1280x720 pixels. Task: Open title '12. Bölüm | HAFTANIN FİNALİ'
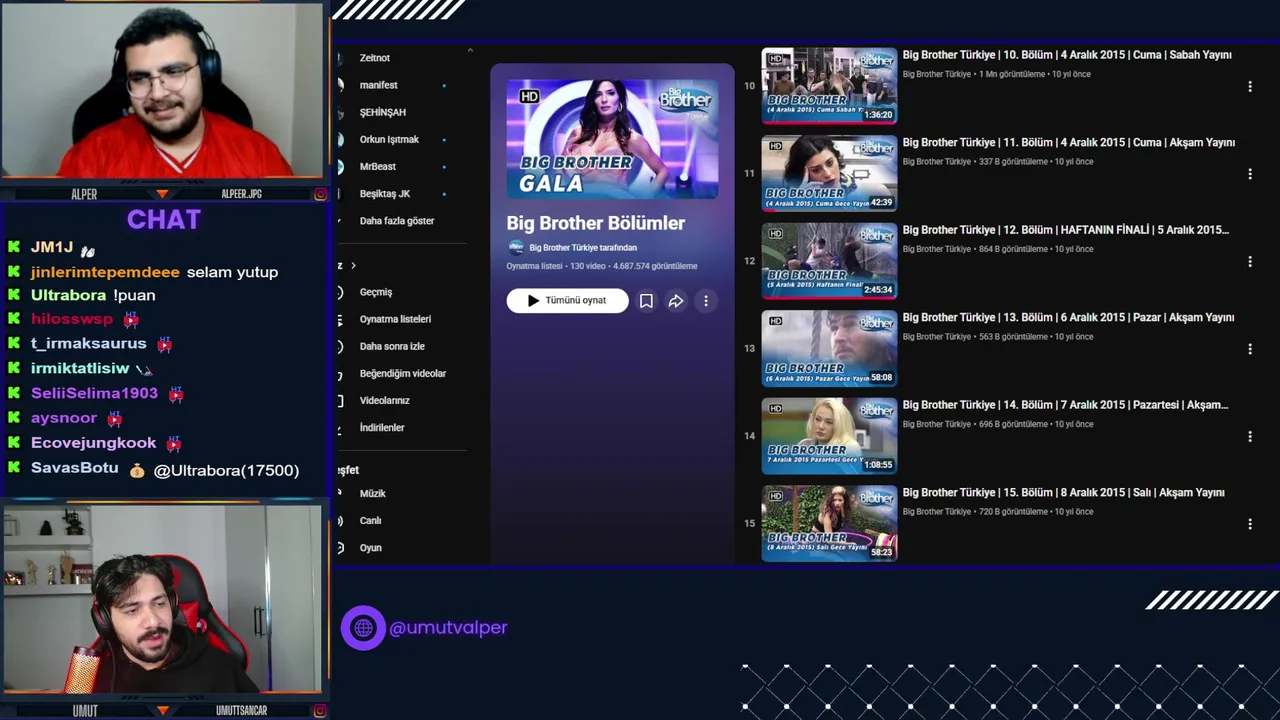coord(1066,230)
